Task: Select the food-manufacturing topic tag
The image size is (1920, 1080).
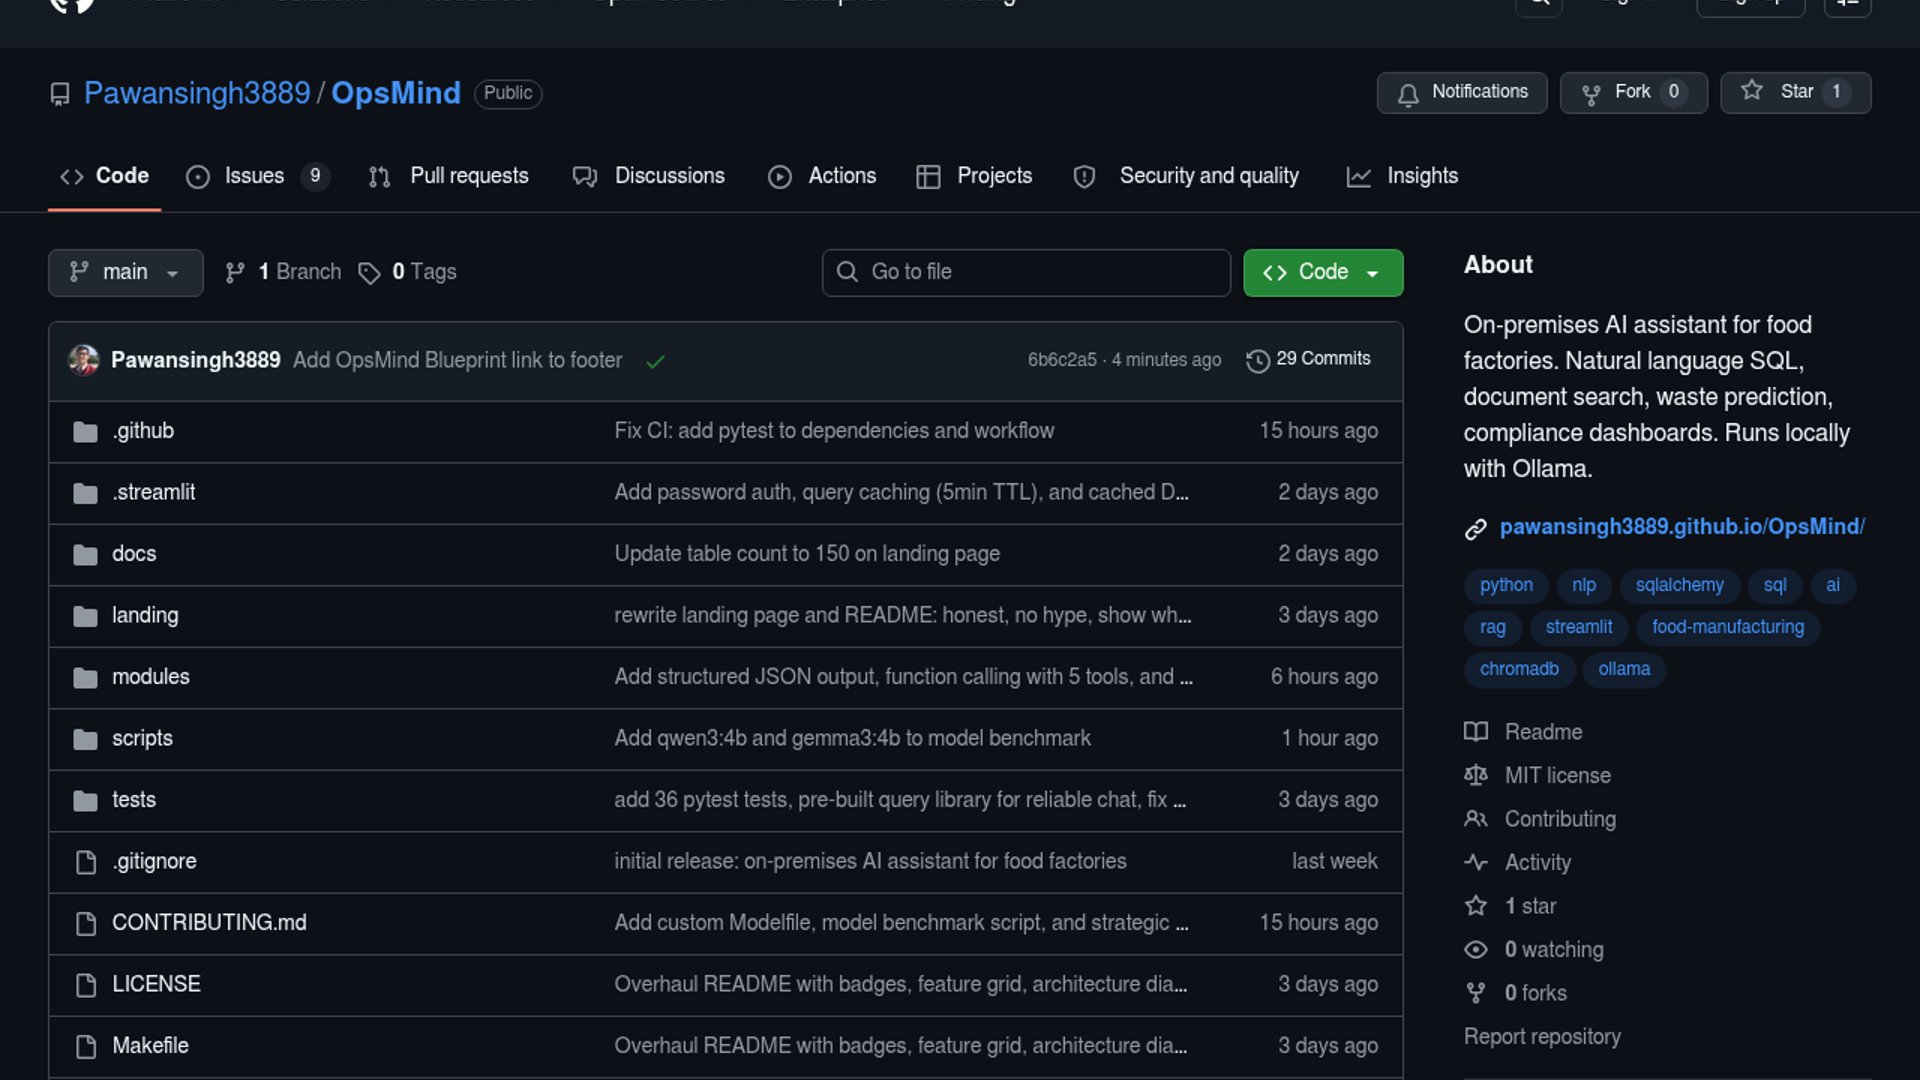Action: pos(1727,627)
